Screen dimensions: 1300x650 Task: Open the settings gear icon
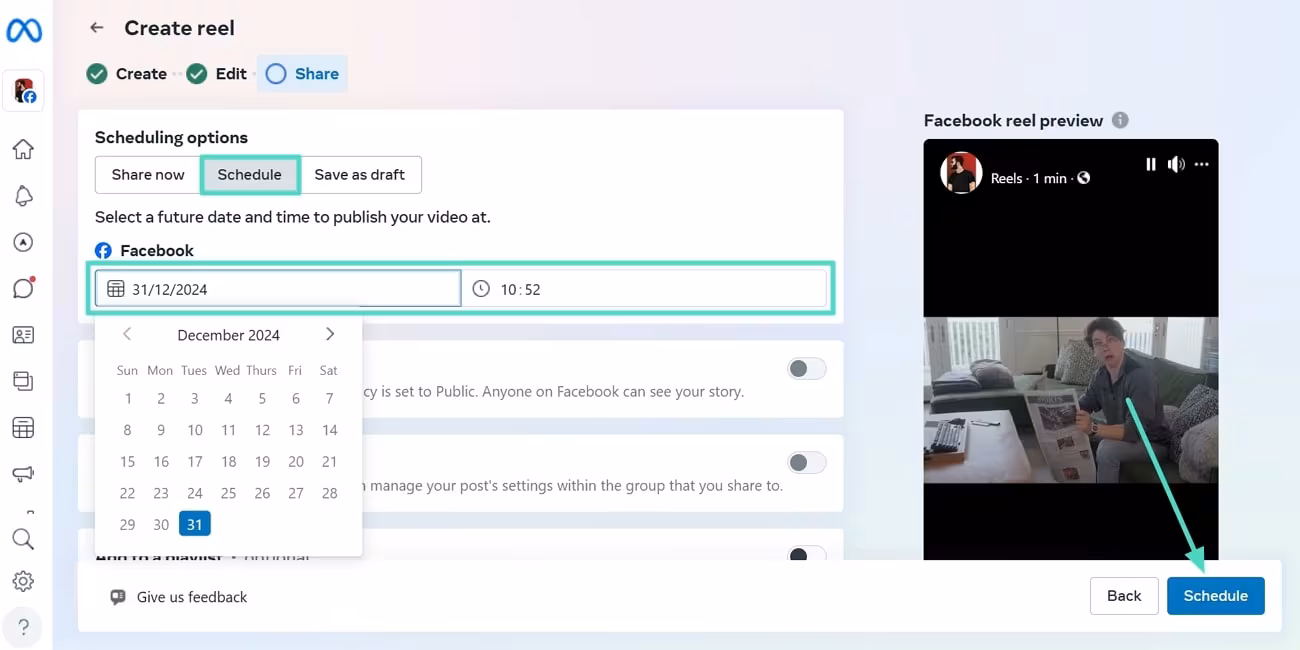point(23,581)
